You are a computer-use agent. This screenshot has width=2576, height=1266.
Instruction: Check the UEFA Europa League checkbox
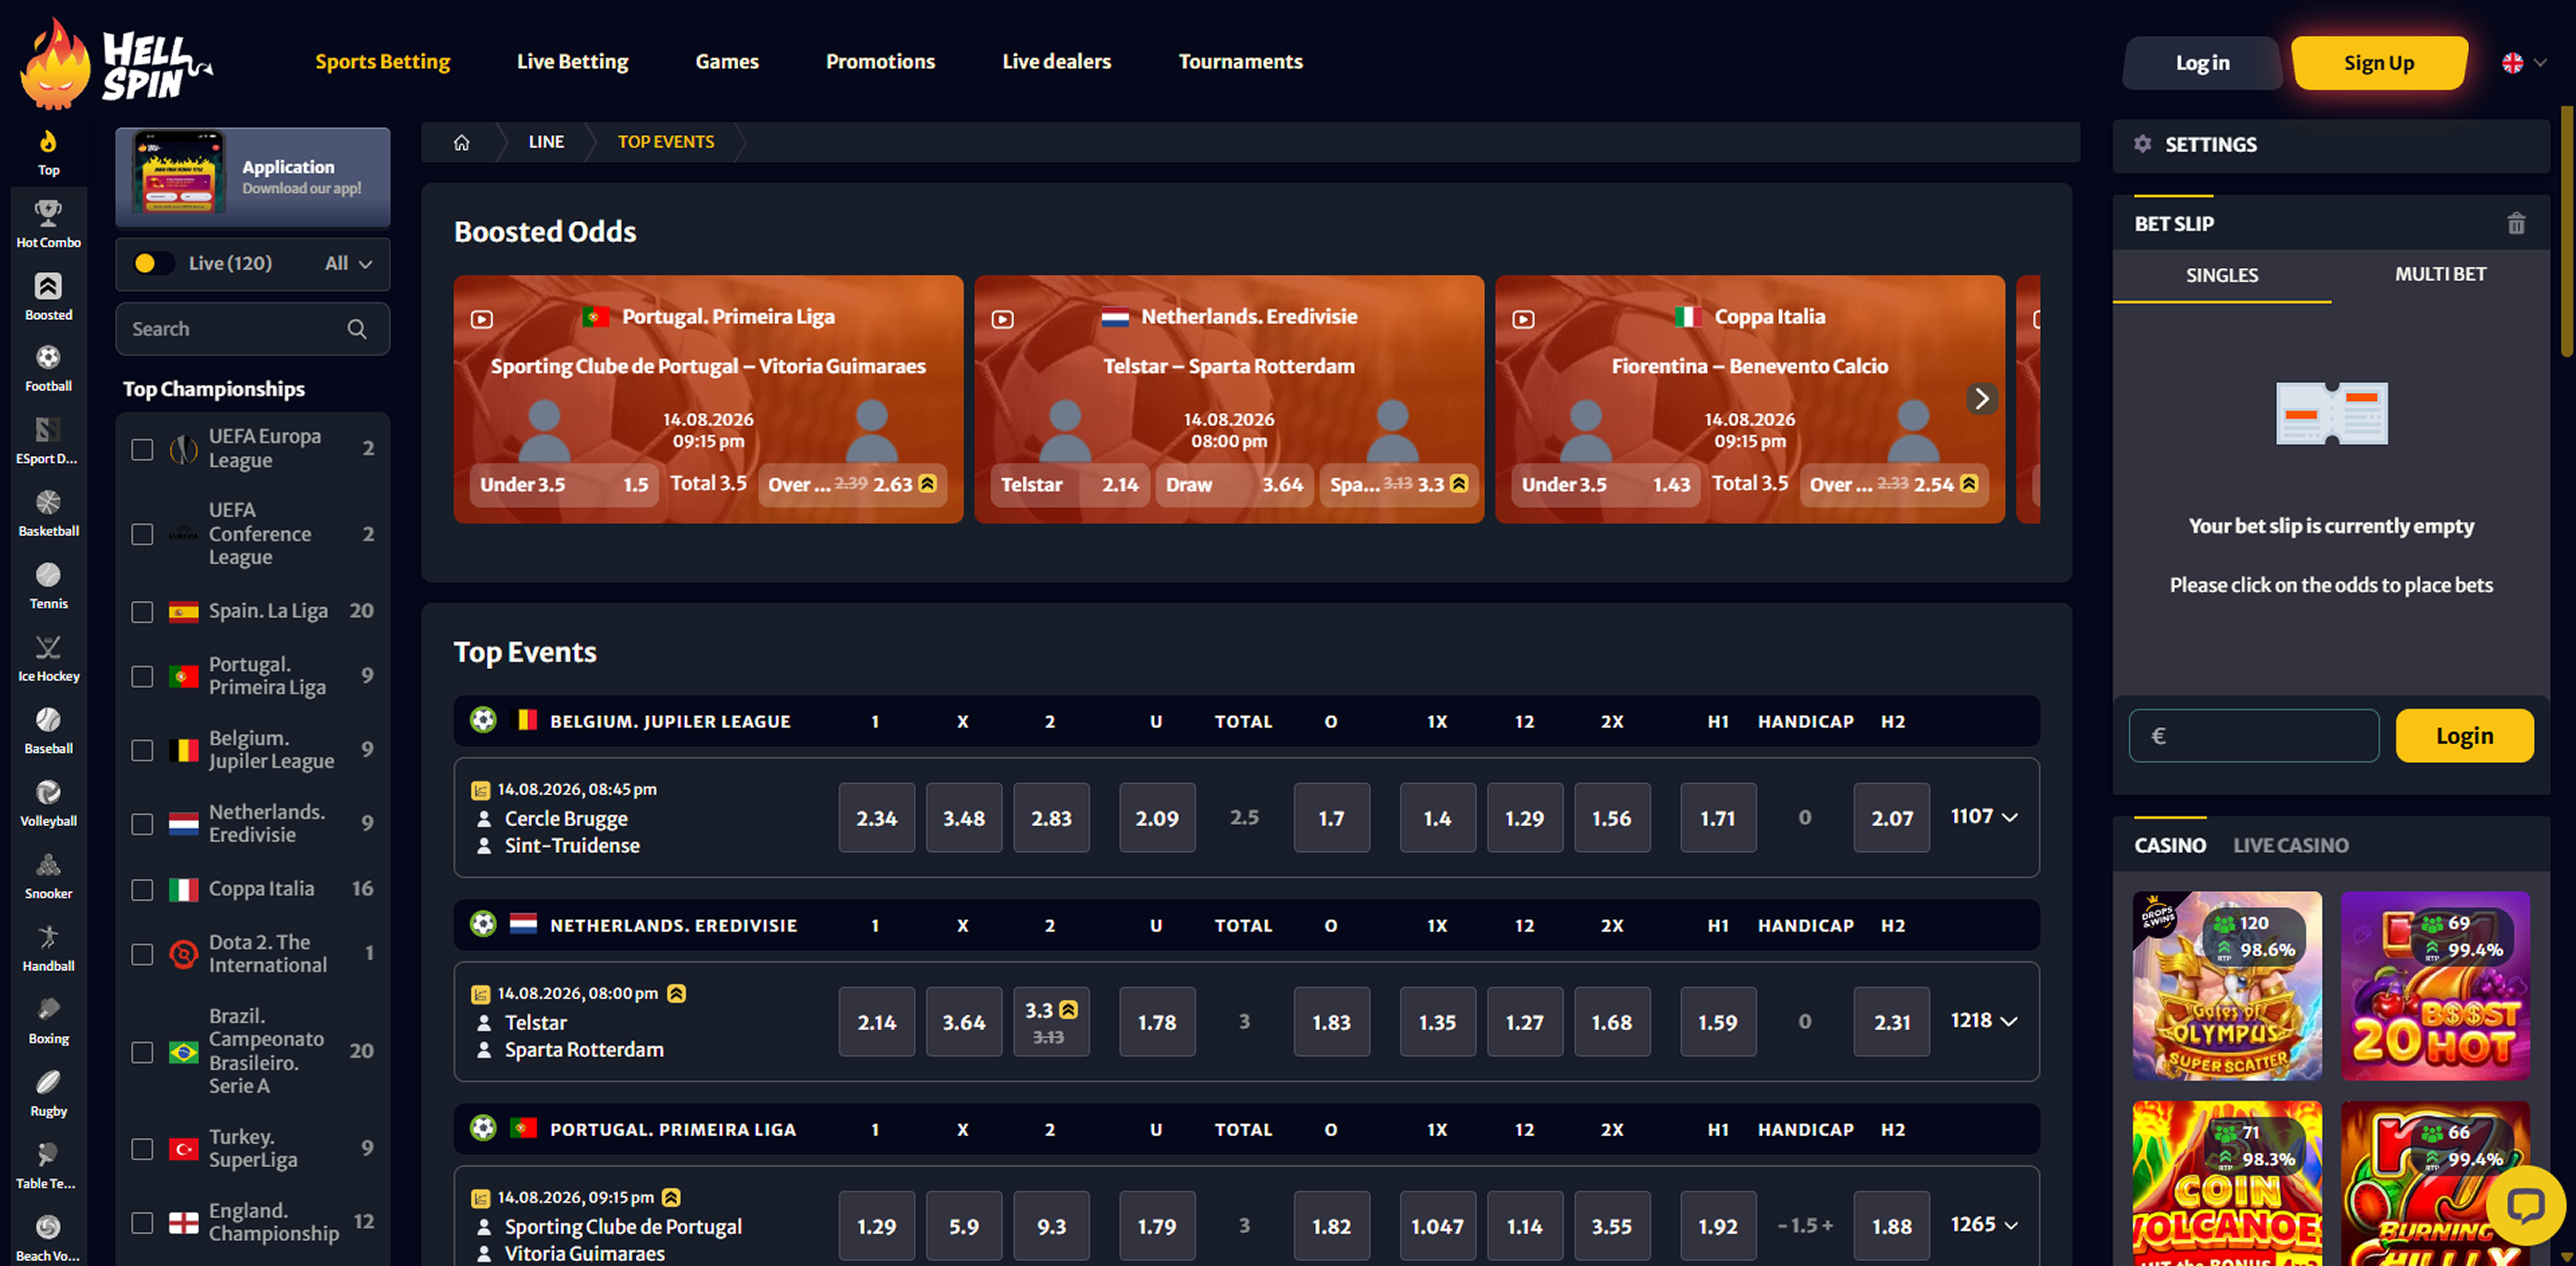click(x=142, y=449)
